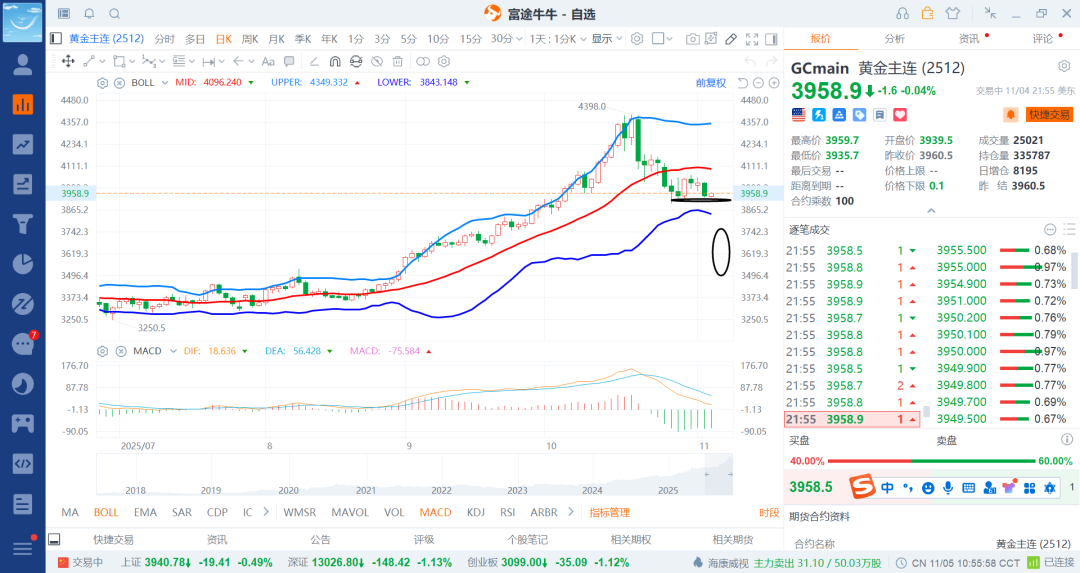
Task: Zoom in the chart with the plus circle
Action: pos(774,83)
